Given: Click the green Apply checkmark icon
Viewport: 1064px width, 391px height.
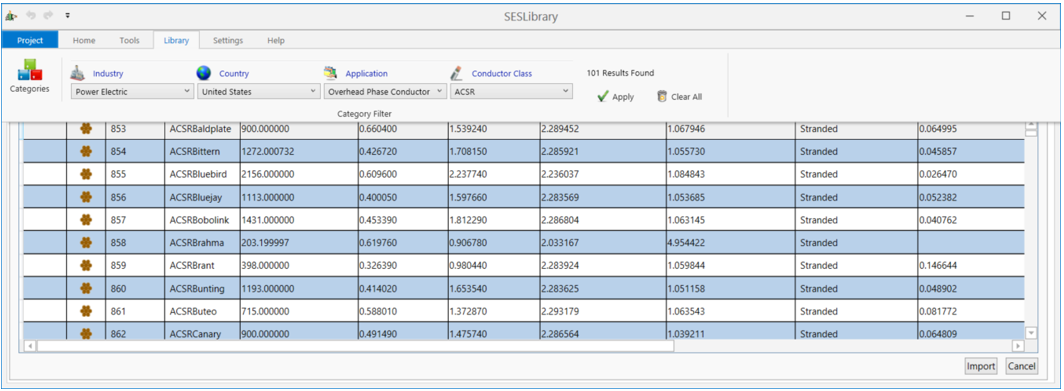Looking at the screenshot, I should tap(603, 96).
